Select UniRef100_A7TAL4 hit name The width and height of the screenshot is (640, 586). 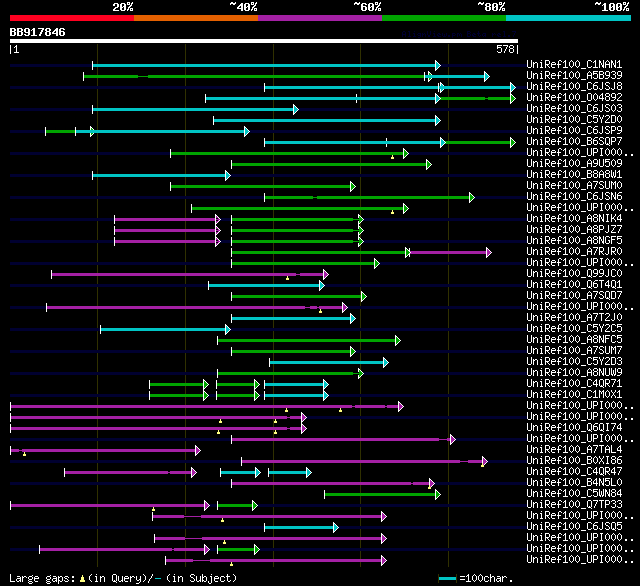click(x=574, y=450)
